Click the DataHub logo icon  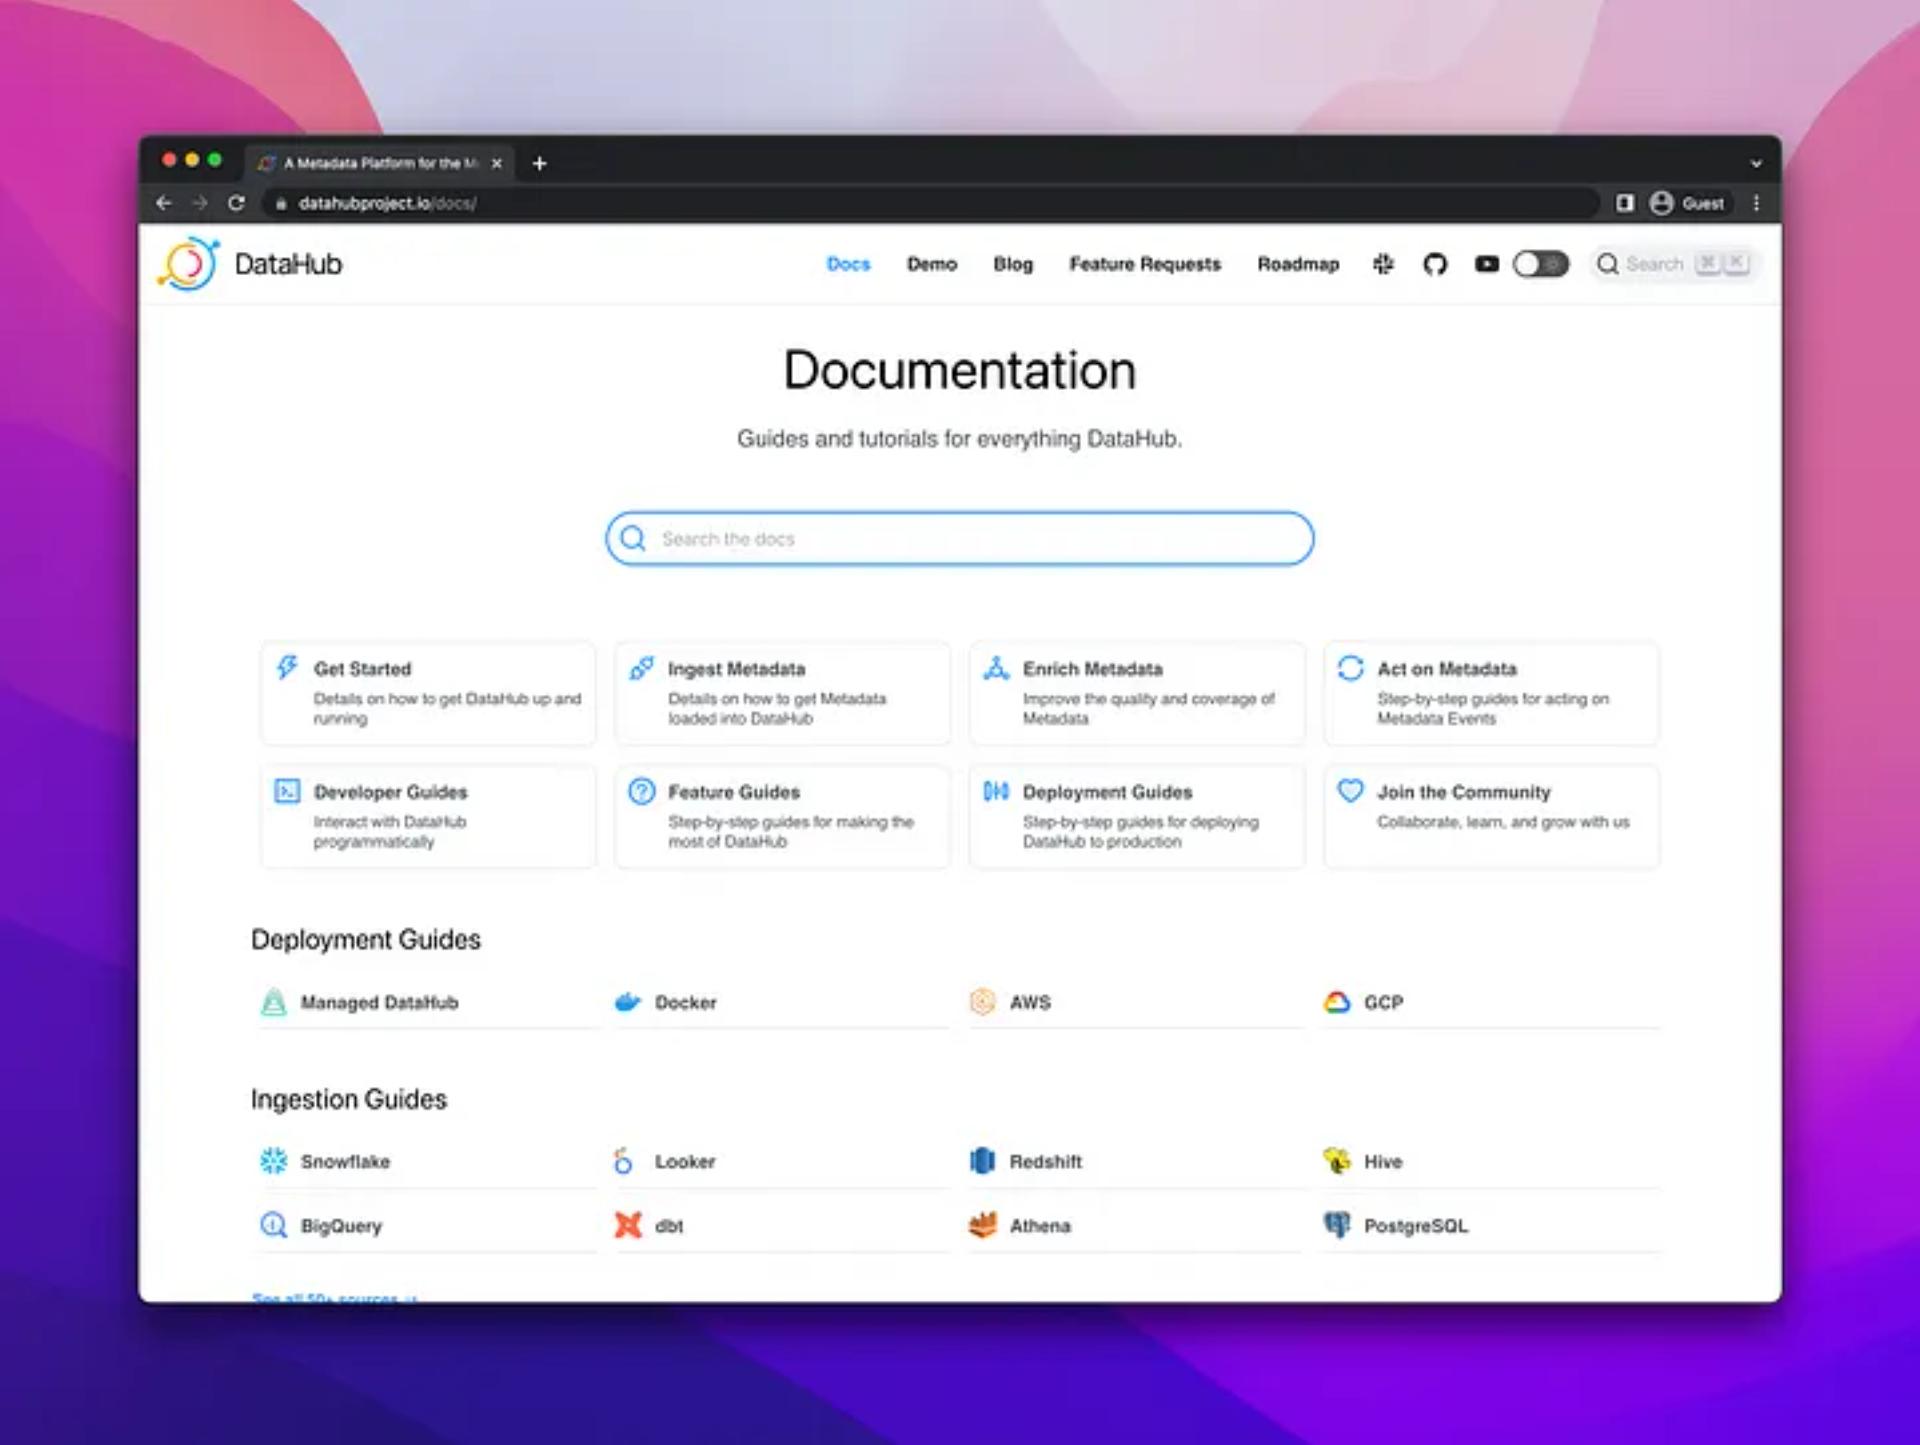188,264
